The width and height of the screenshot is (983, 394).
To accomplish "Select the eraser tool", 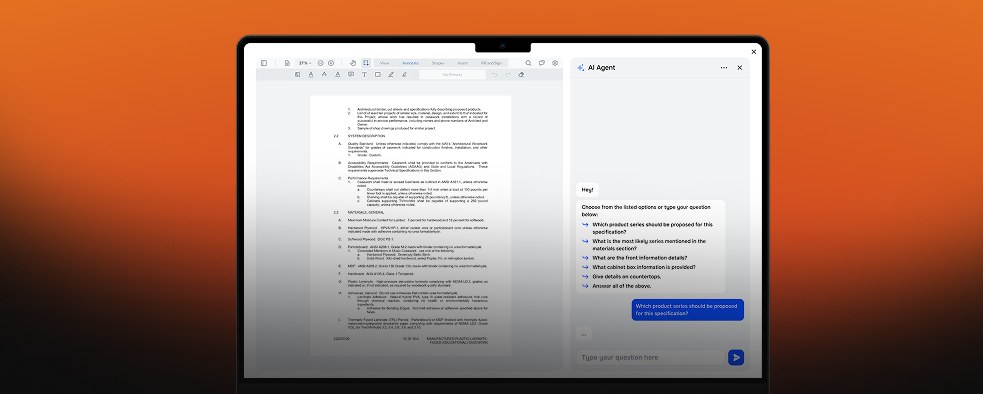I will pyautogui.click(x=521, y=74).
